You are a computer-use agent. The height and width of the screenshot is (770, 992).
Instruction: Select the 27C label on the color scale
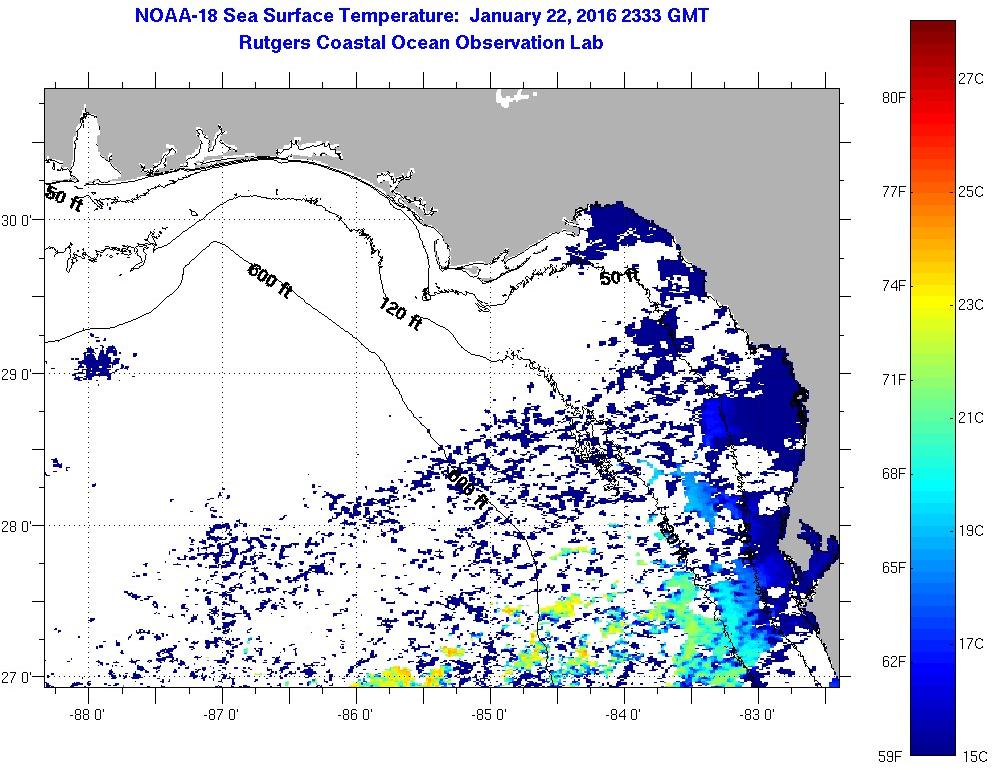(970, 78)
